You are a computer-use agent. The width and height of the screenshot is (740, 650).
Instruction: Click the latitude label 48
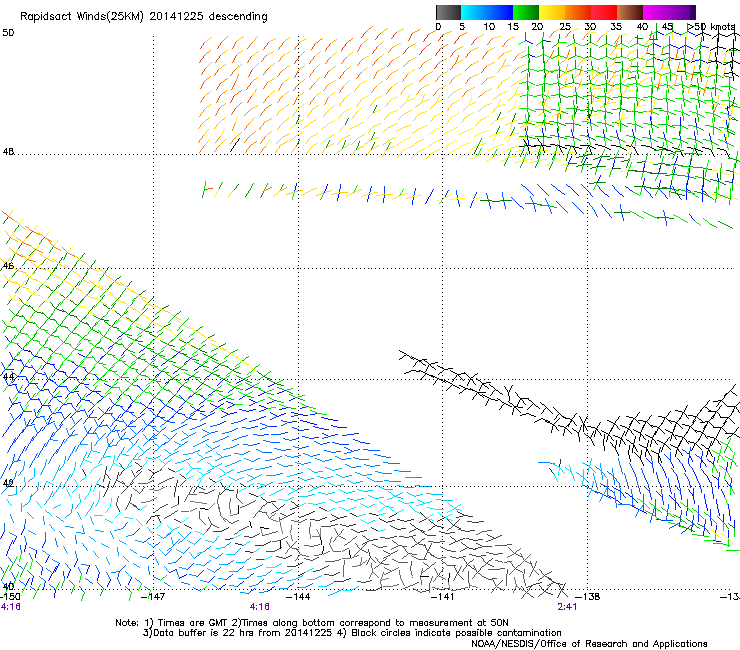[x=8, y=152]
